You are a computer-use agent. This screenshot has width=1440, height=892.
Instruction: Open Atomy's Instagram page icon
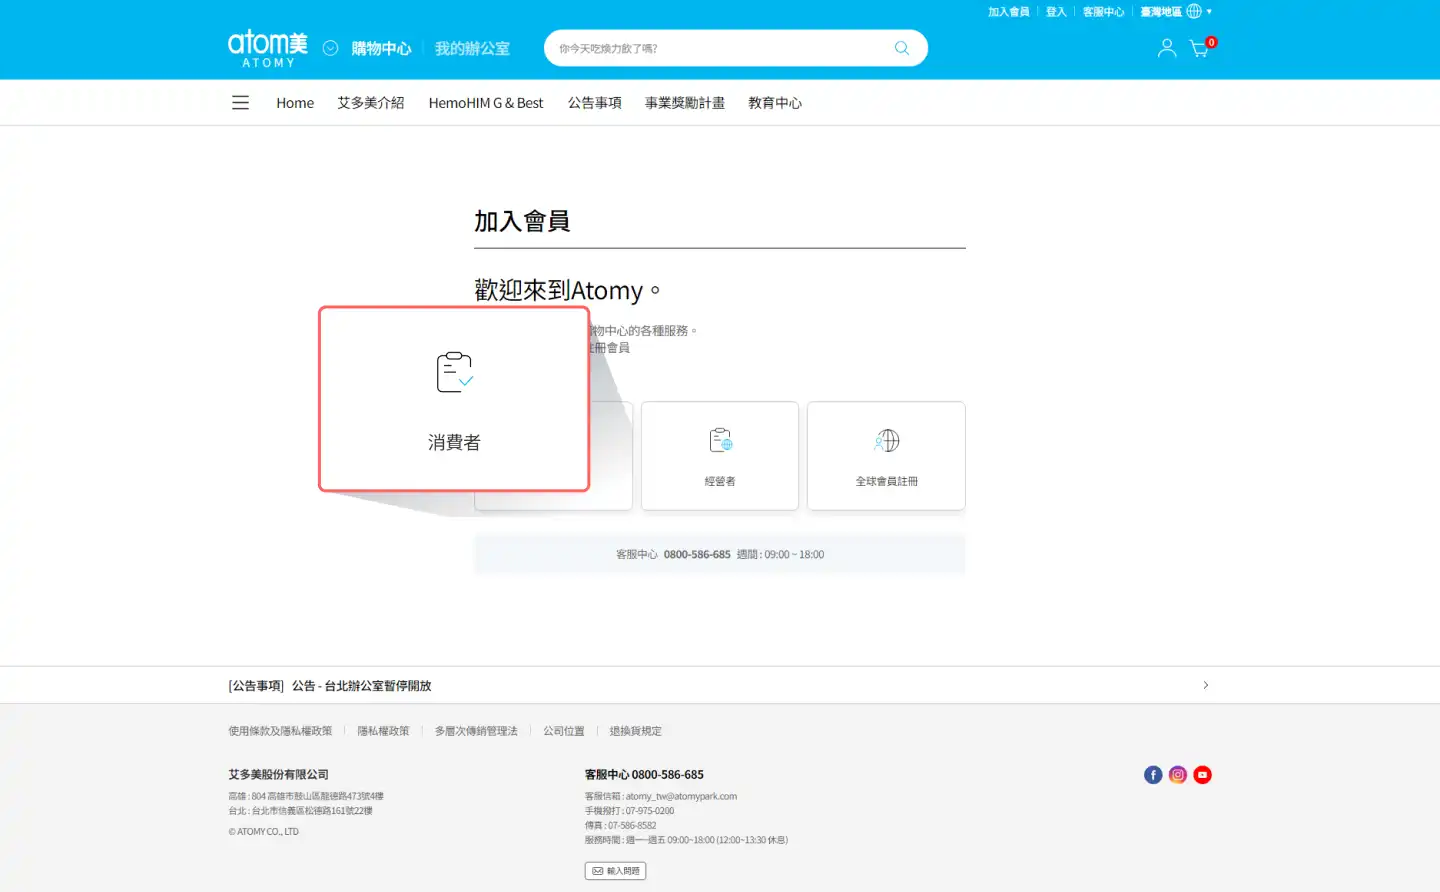tap(1178, 775)
